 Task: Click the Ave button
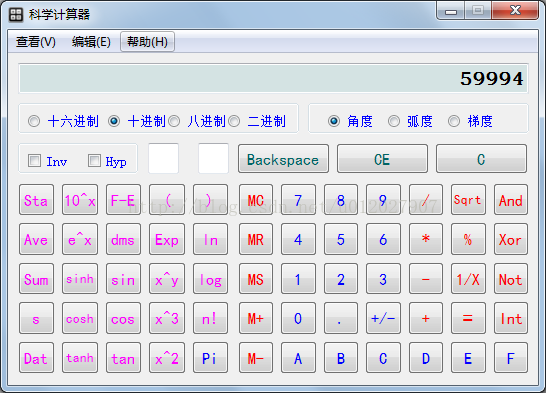[37, 239]
